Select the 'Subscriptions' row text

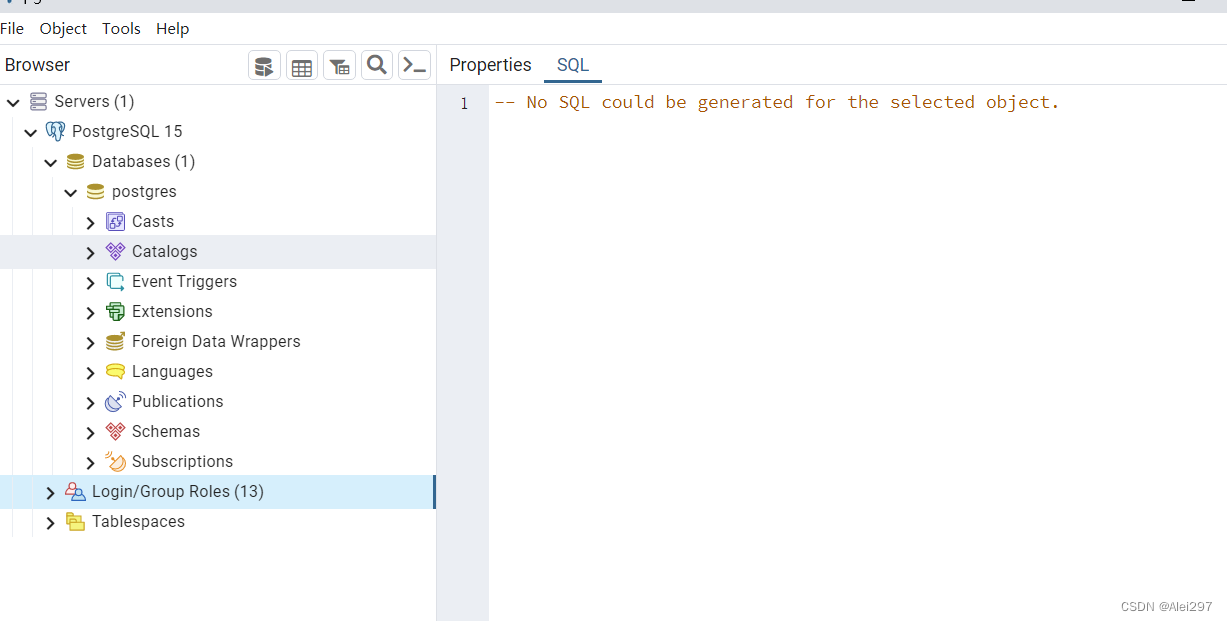pos(182,462)
